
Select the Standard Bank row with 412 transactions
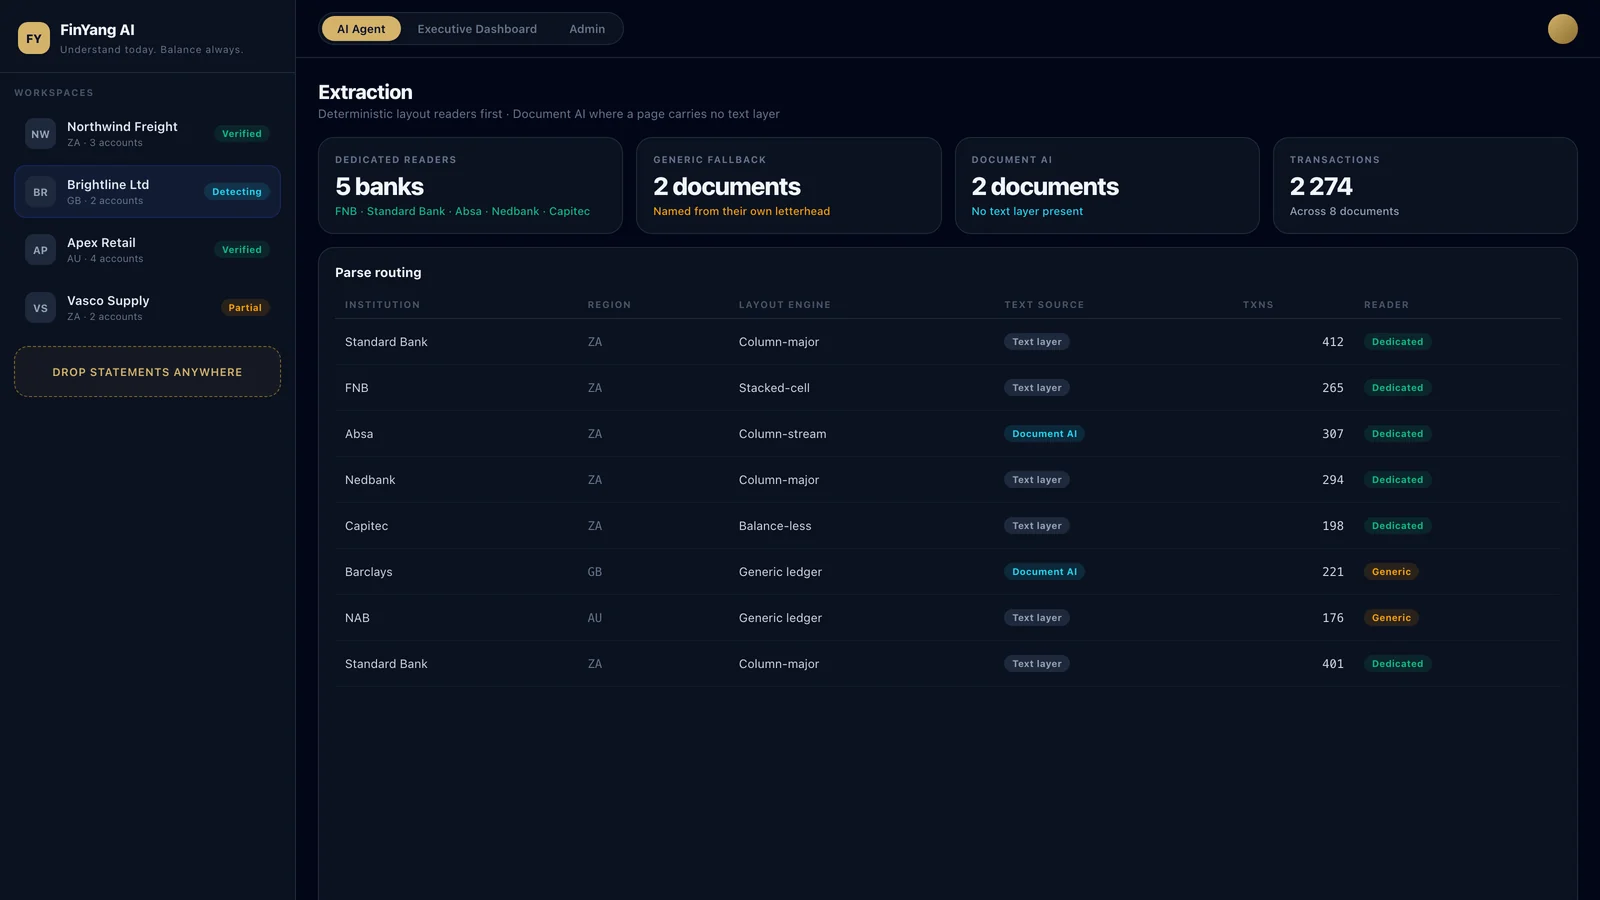pyautogui.click(x=948, y=342)
